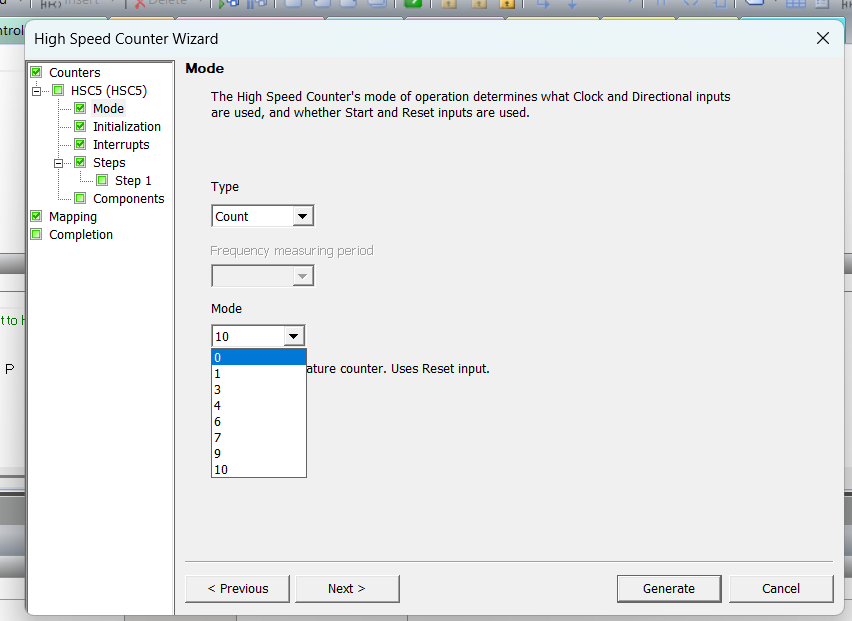Click the Generate button
Screen dimensions: 852x621
coord(668,588)
